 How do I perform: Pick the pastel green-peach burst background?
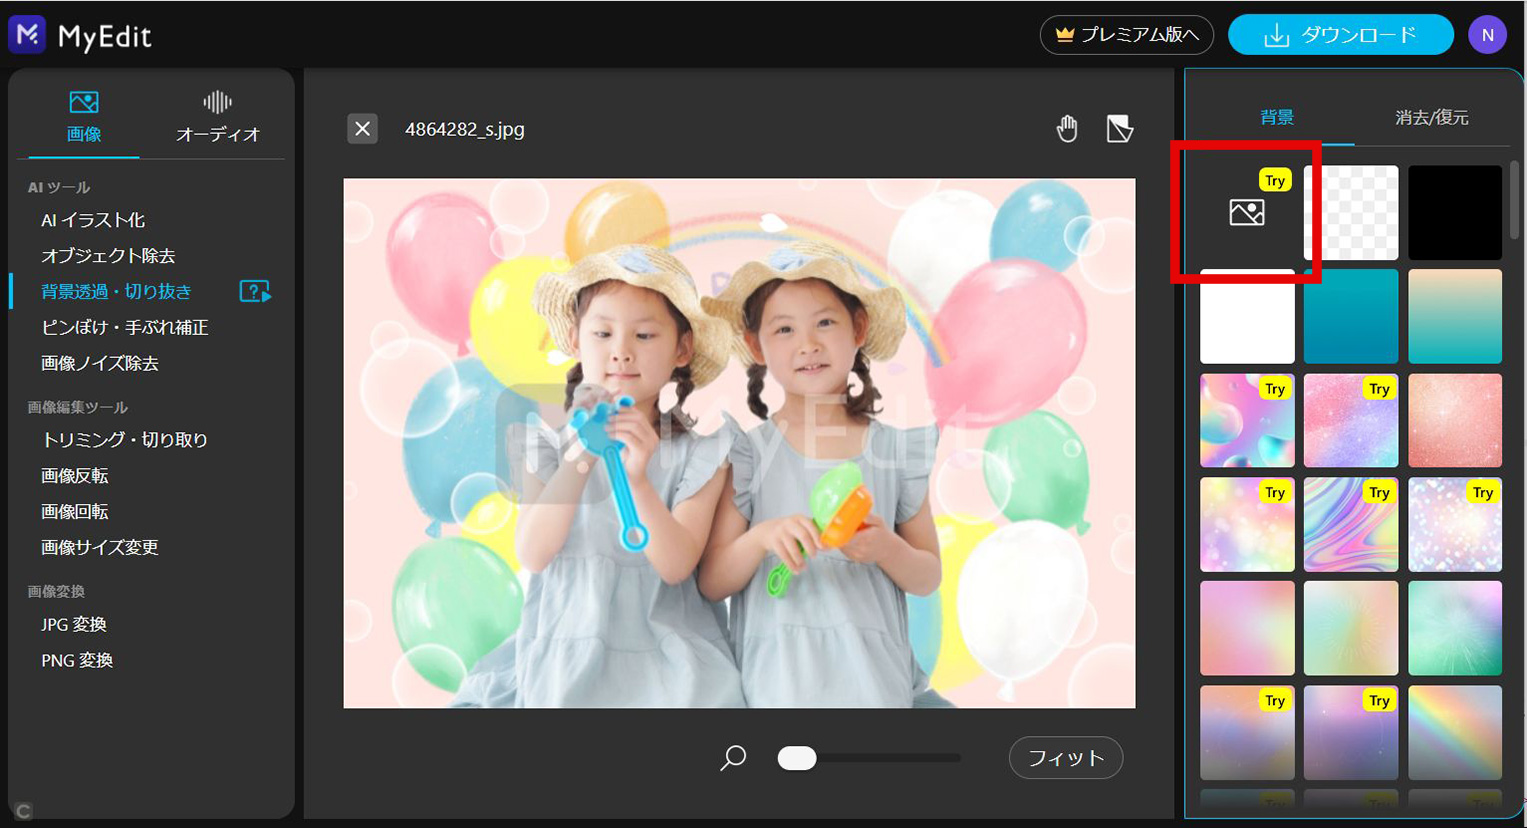(x=1351, y=628)
